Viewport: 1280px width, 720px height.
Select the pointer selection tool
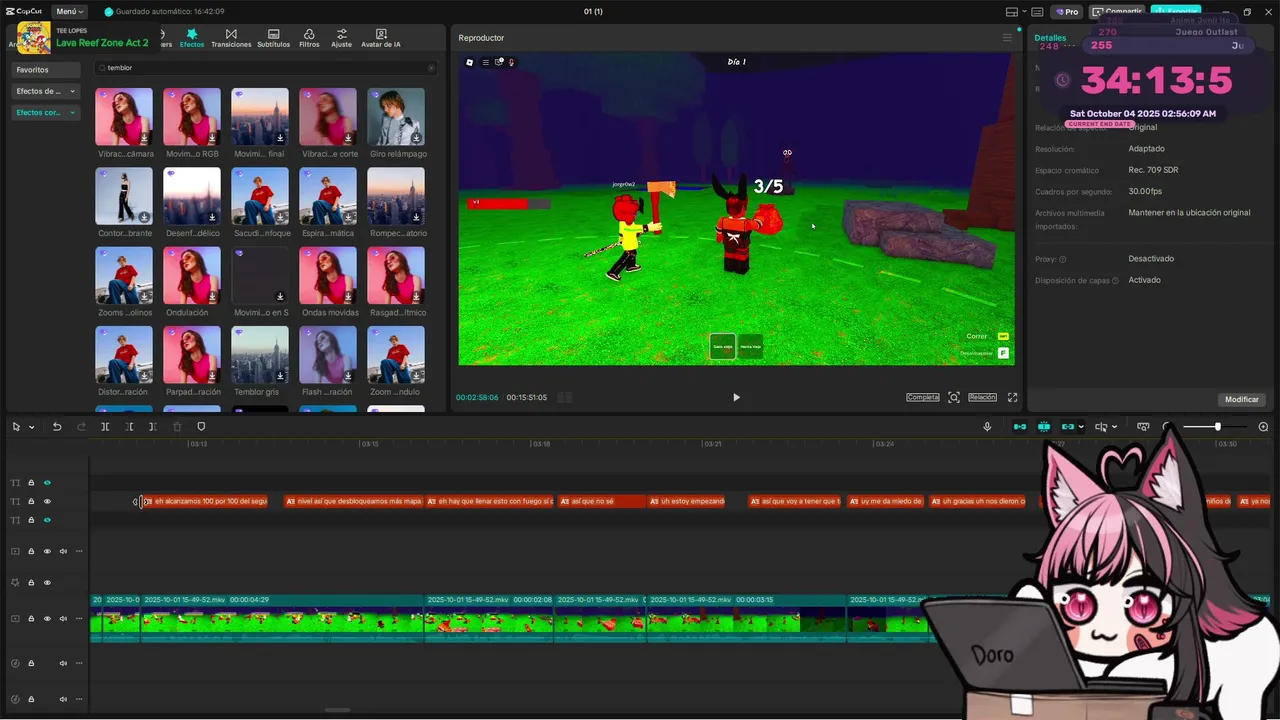click(16, 427)
